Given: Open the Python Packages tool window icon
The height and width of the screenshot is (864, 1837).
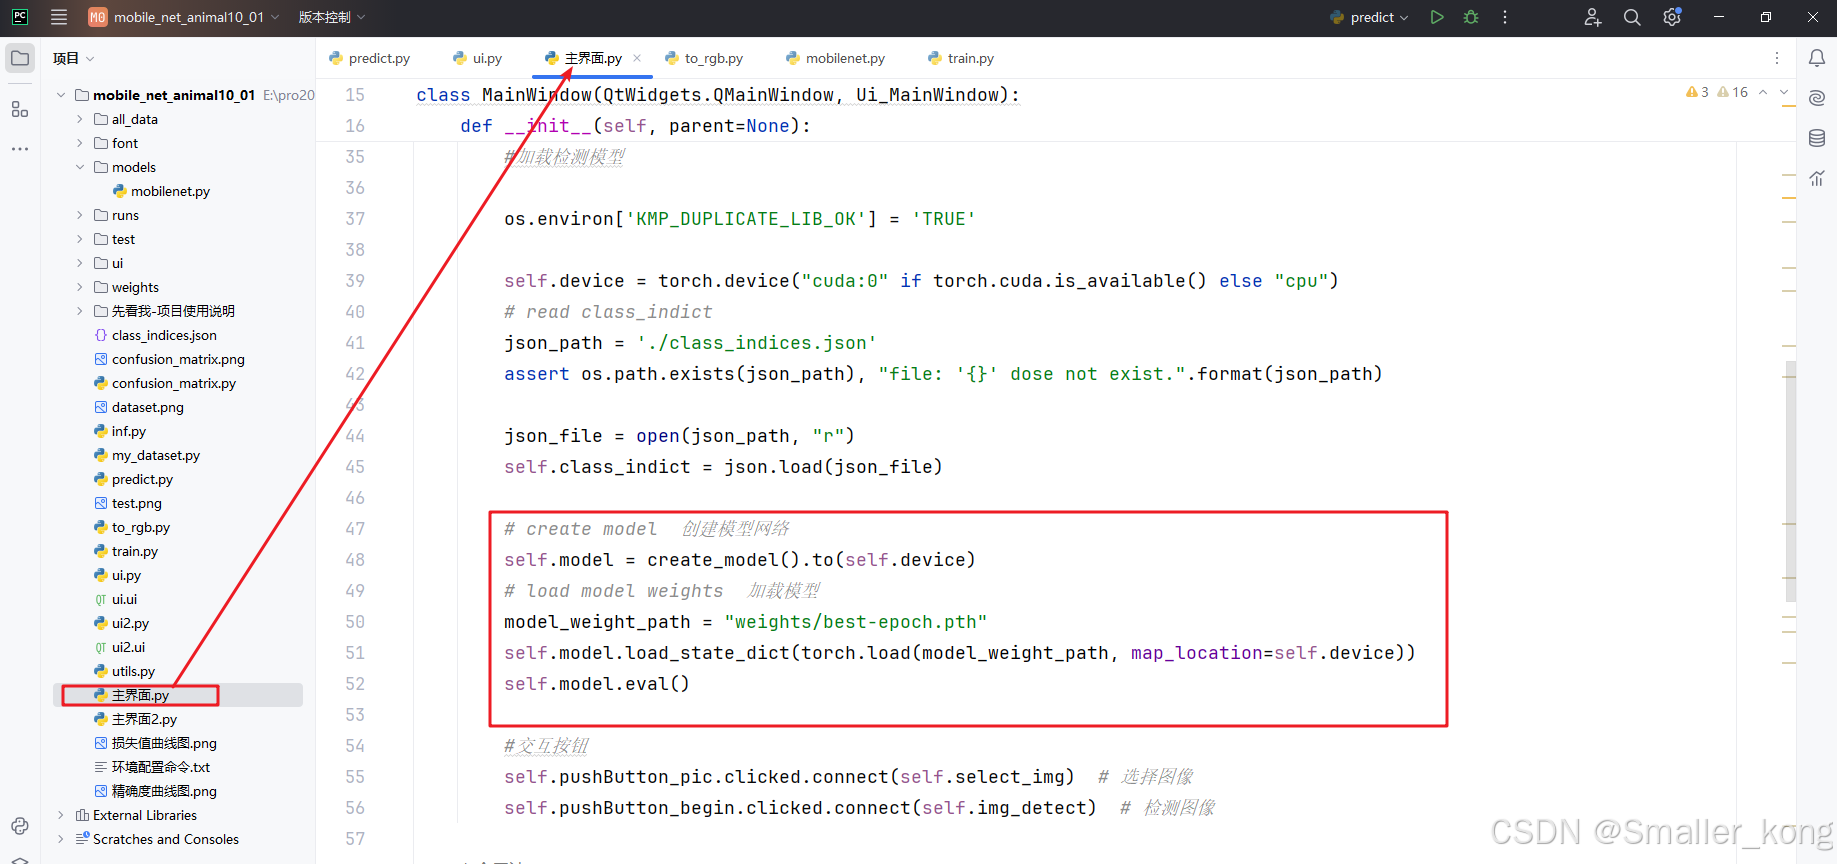Looking at the screenshot, I should [20, 826].
